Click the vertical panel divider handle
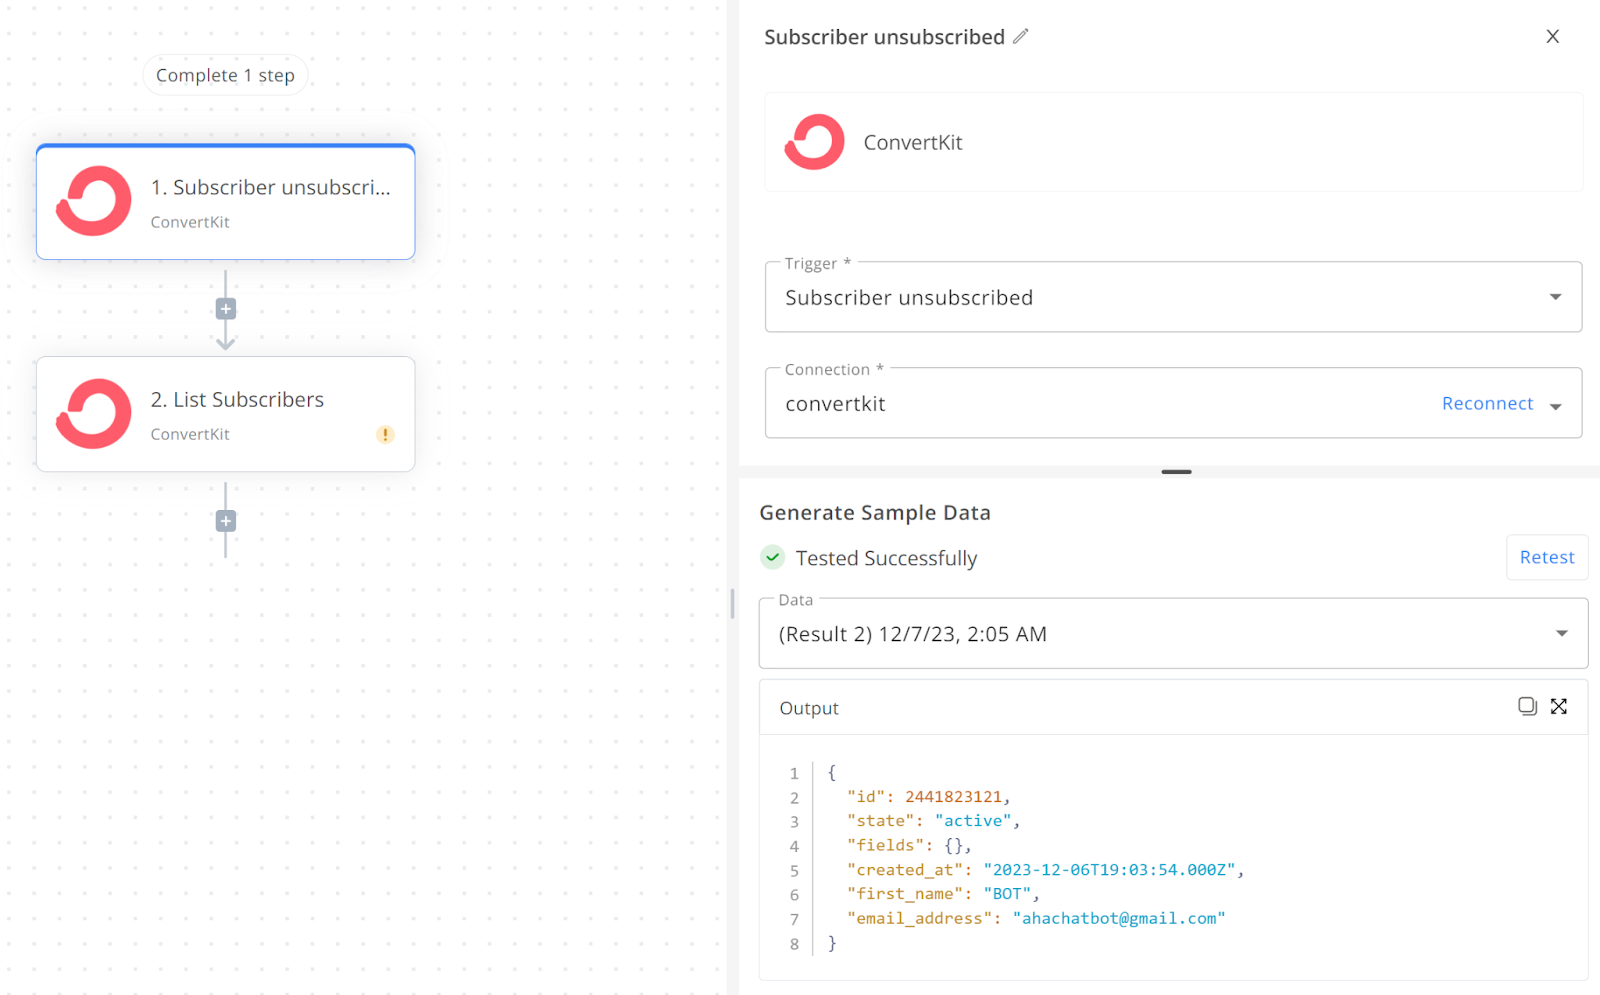1600x995 pixels. click(732, 604)
